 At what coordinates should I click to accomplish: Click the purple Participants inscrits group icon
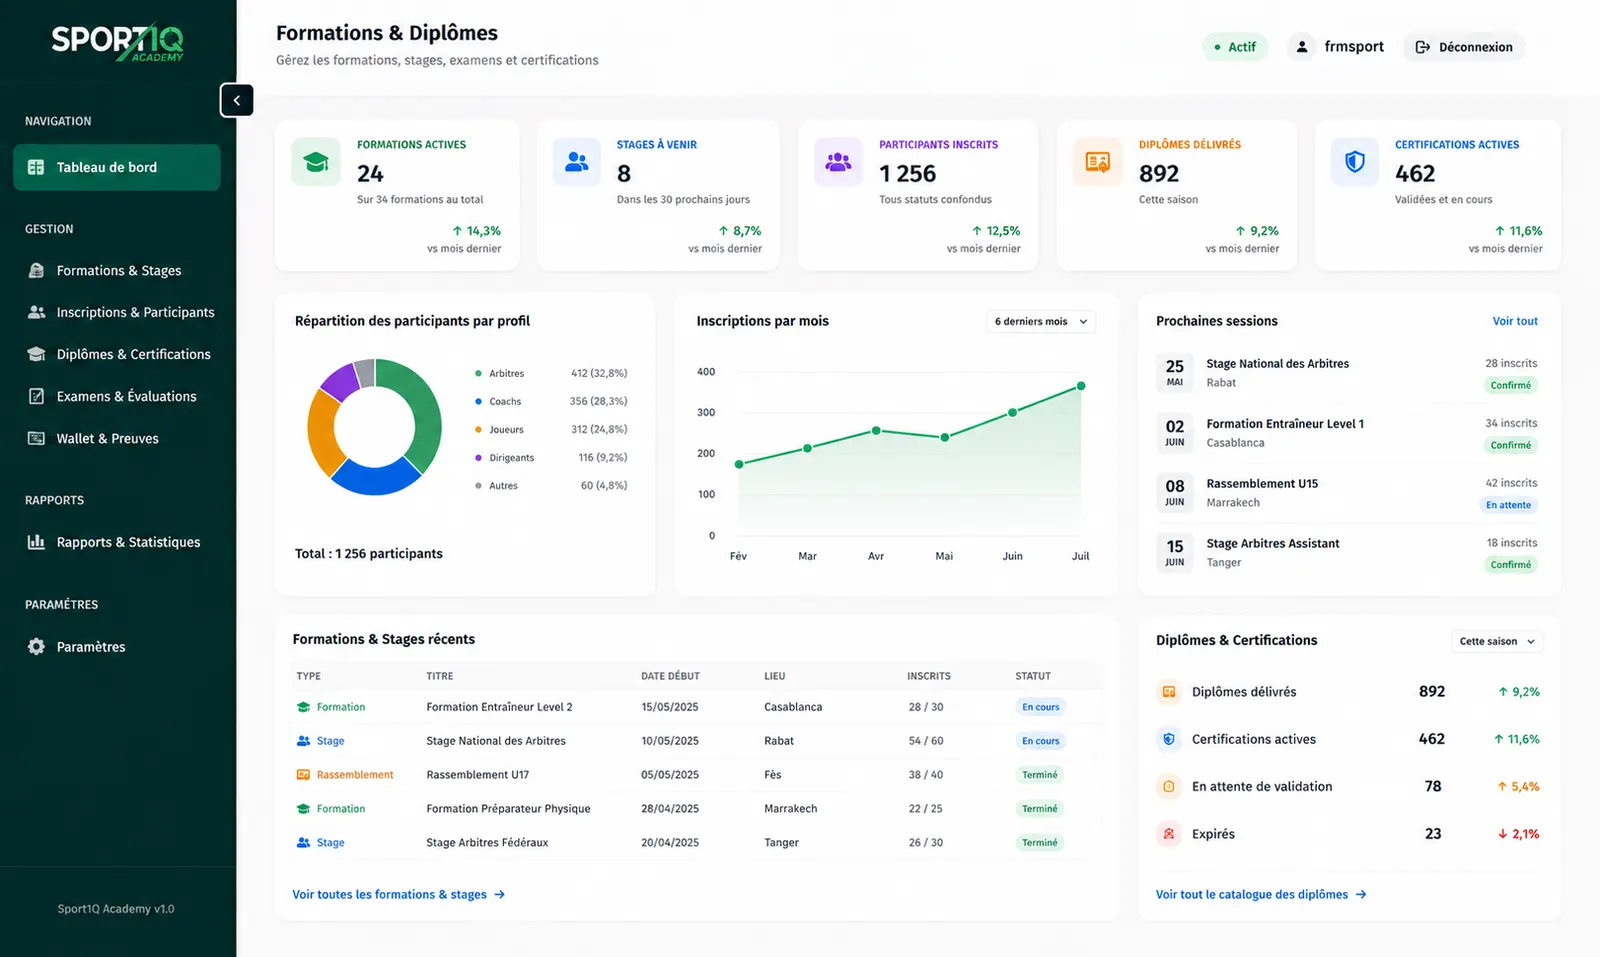(838, 162)
